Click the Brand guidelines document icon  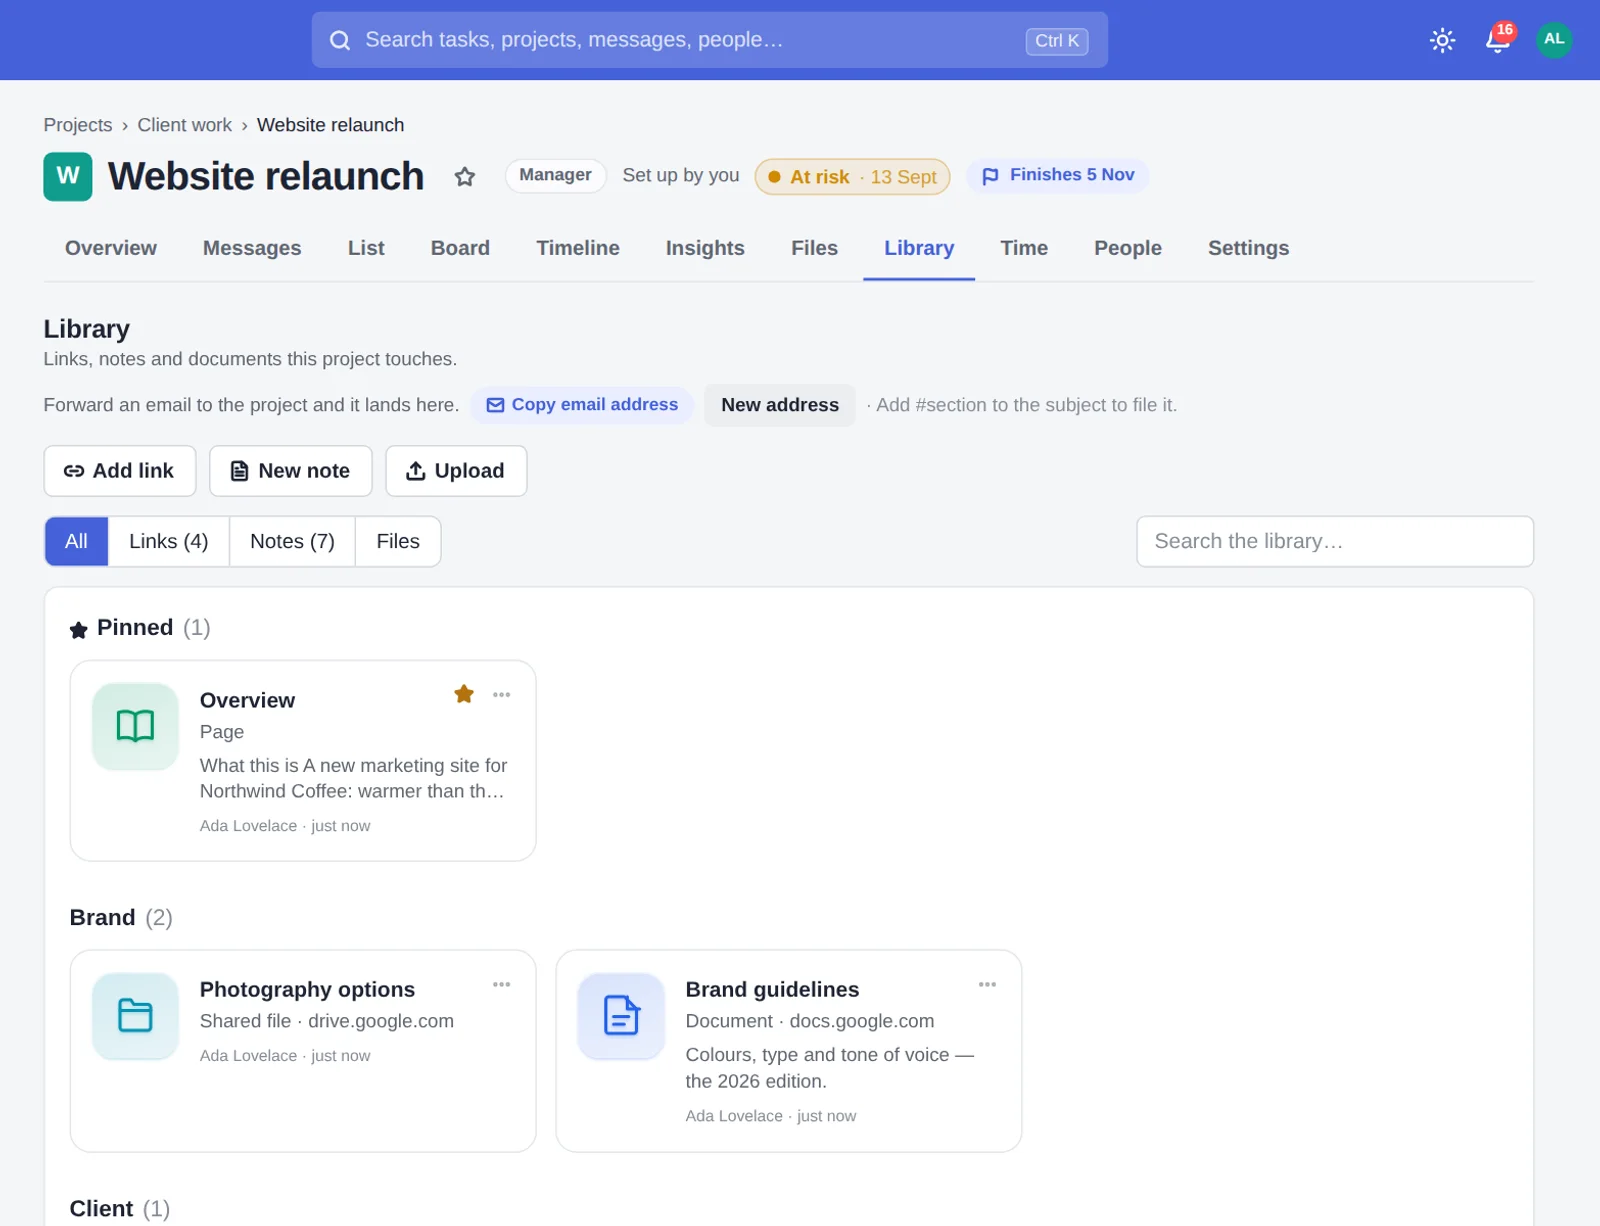click(x=621, y=1016)
